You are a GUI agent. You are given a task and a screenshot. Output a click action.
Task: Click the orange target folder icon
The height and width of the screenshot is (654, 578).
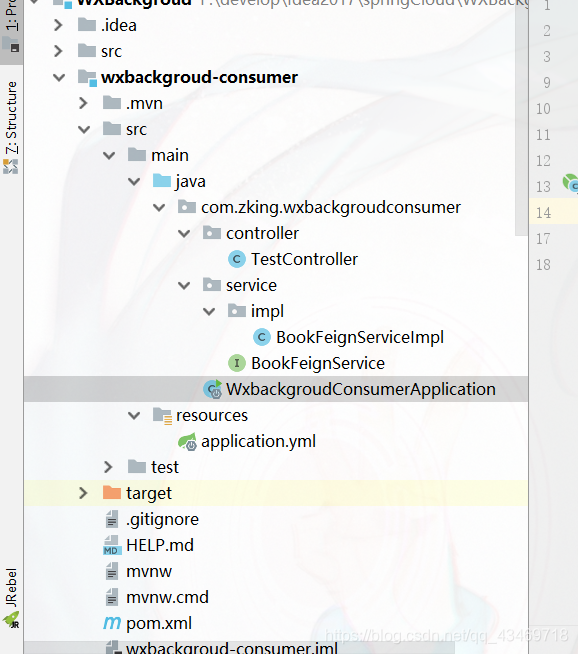coord(112,492)
